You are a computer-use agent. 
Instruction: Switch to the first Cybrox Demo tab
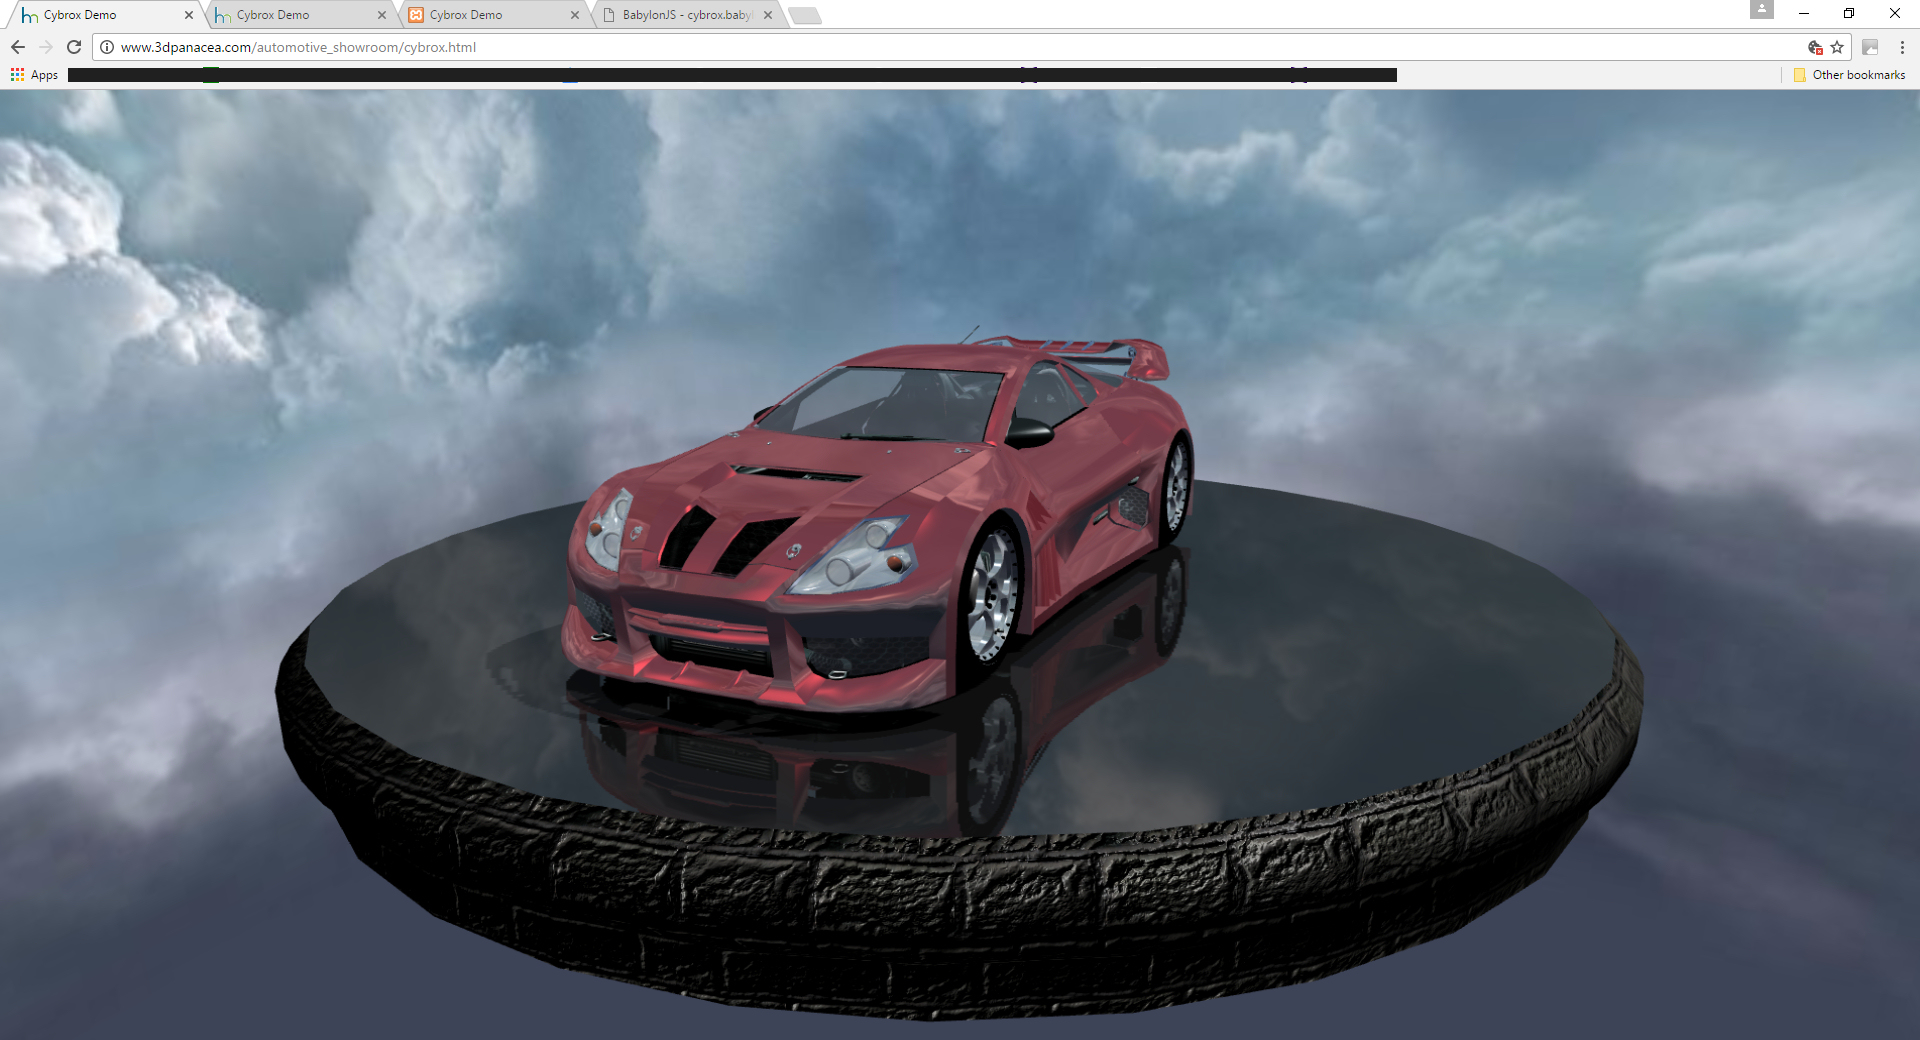[105, 15]
